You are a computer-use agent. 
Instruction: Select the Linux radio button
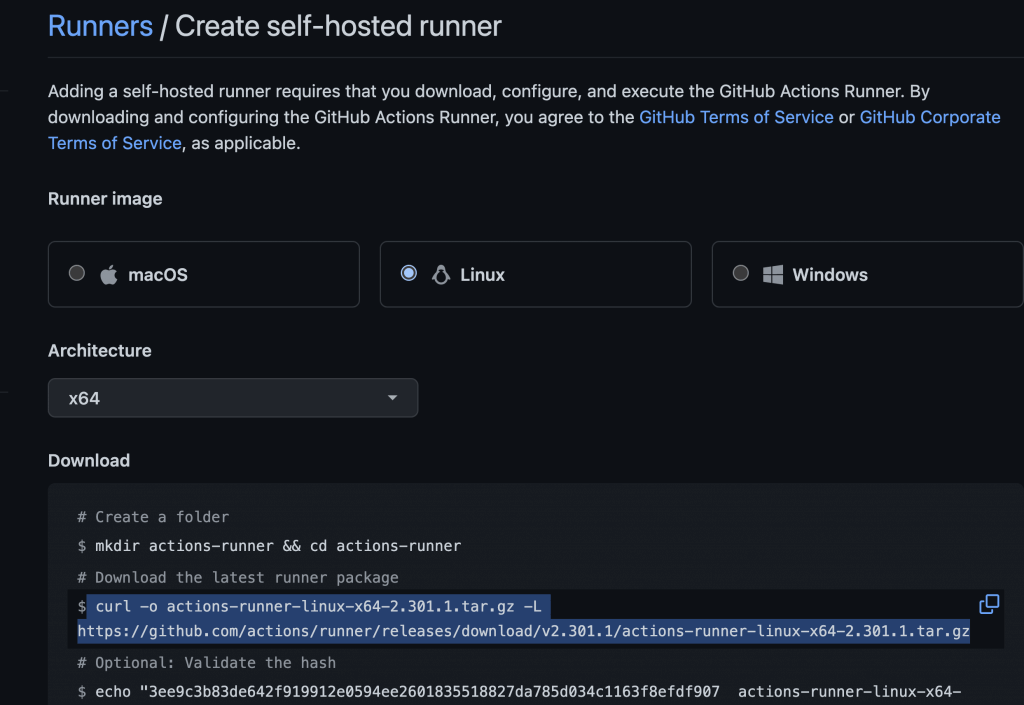point(408,274)
